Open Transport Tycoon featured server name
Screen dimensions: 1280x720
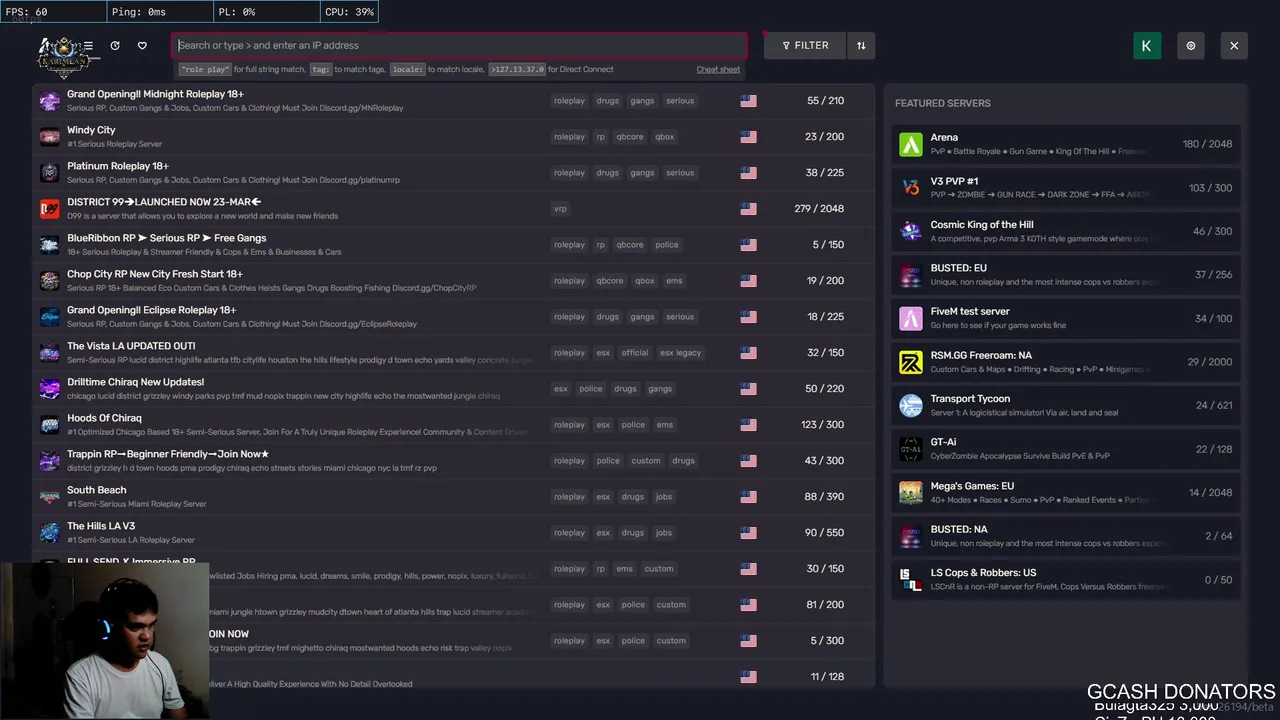(x=970, y=399)
